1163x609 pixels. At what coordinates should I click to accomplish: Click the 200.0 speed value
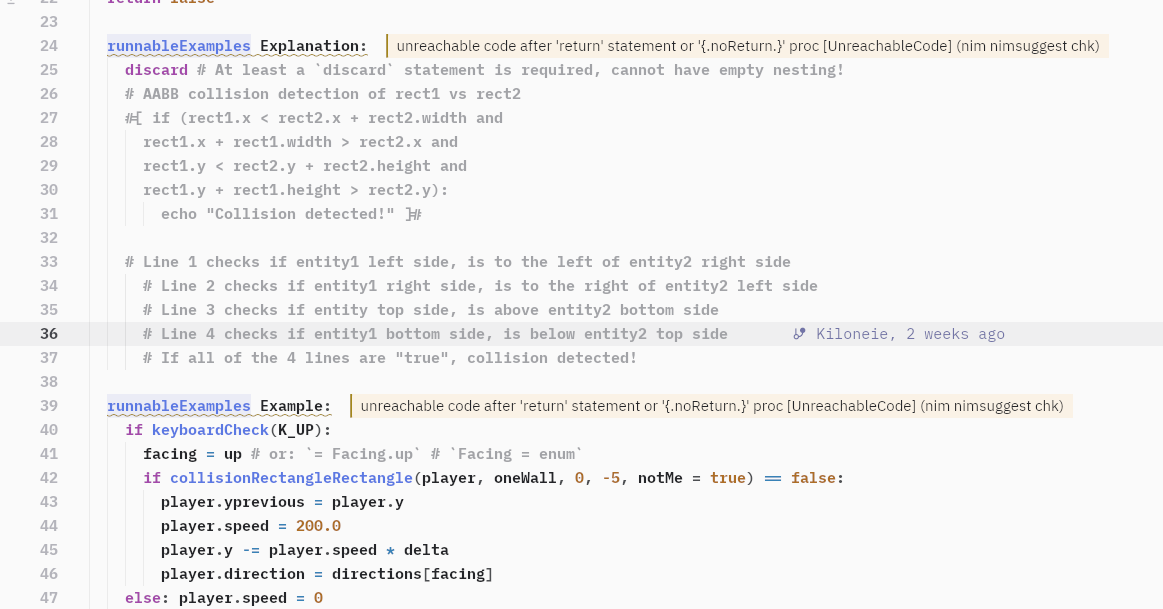[x=318, y=526]
